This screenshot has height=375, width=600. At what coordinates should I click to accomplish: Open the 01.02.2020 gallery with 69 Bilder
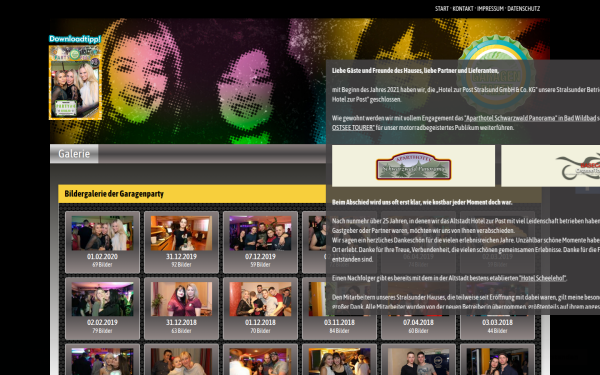point(102,242)
